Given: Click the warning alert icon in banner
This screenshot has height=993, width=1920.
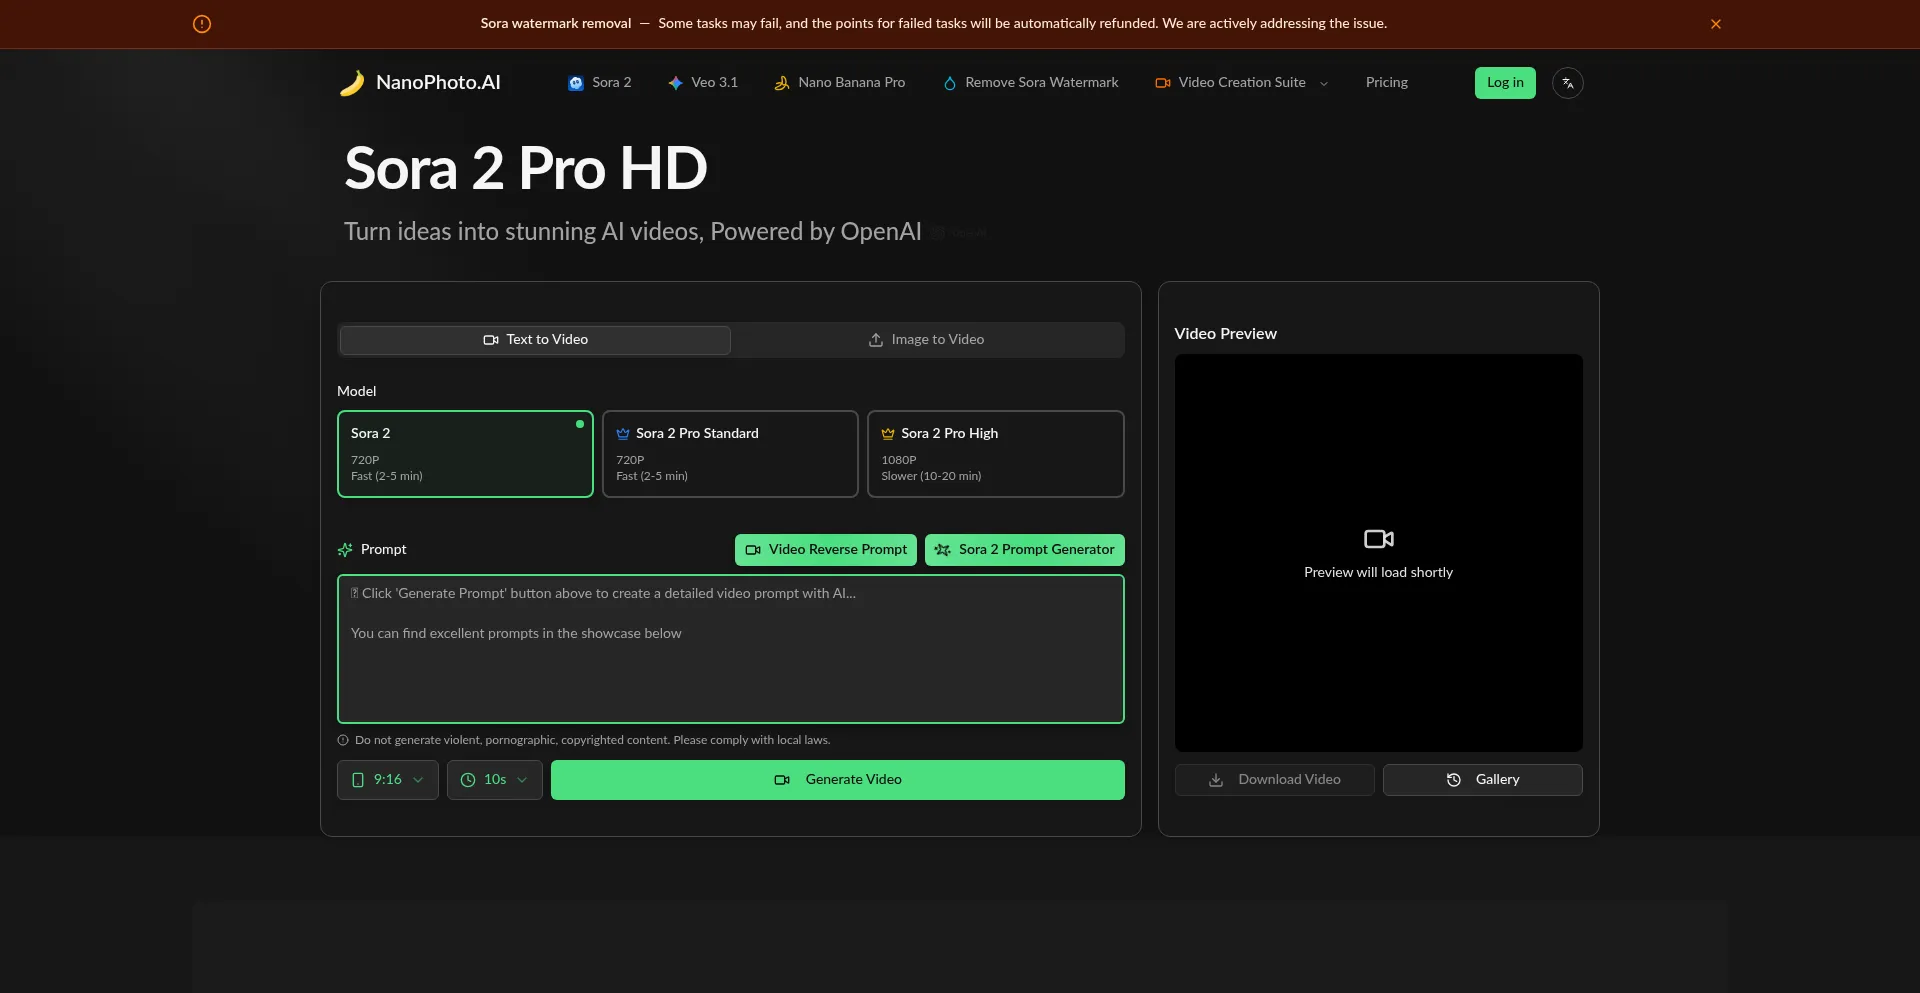Looking at the screenshot, I should coord(202,24).
